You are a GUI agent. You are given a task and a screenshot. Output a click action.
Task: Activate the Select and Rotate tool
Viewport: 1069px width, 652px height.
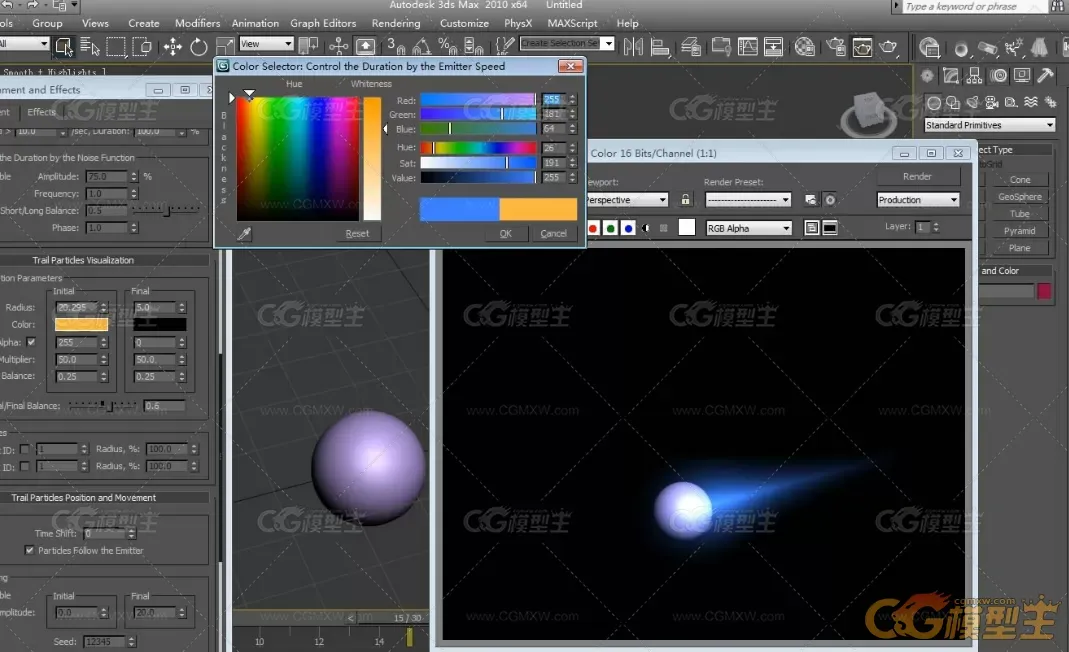pyautogui.click(x=198, y=46)
